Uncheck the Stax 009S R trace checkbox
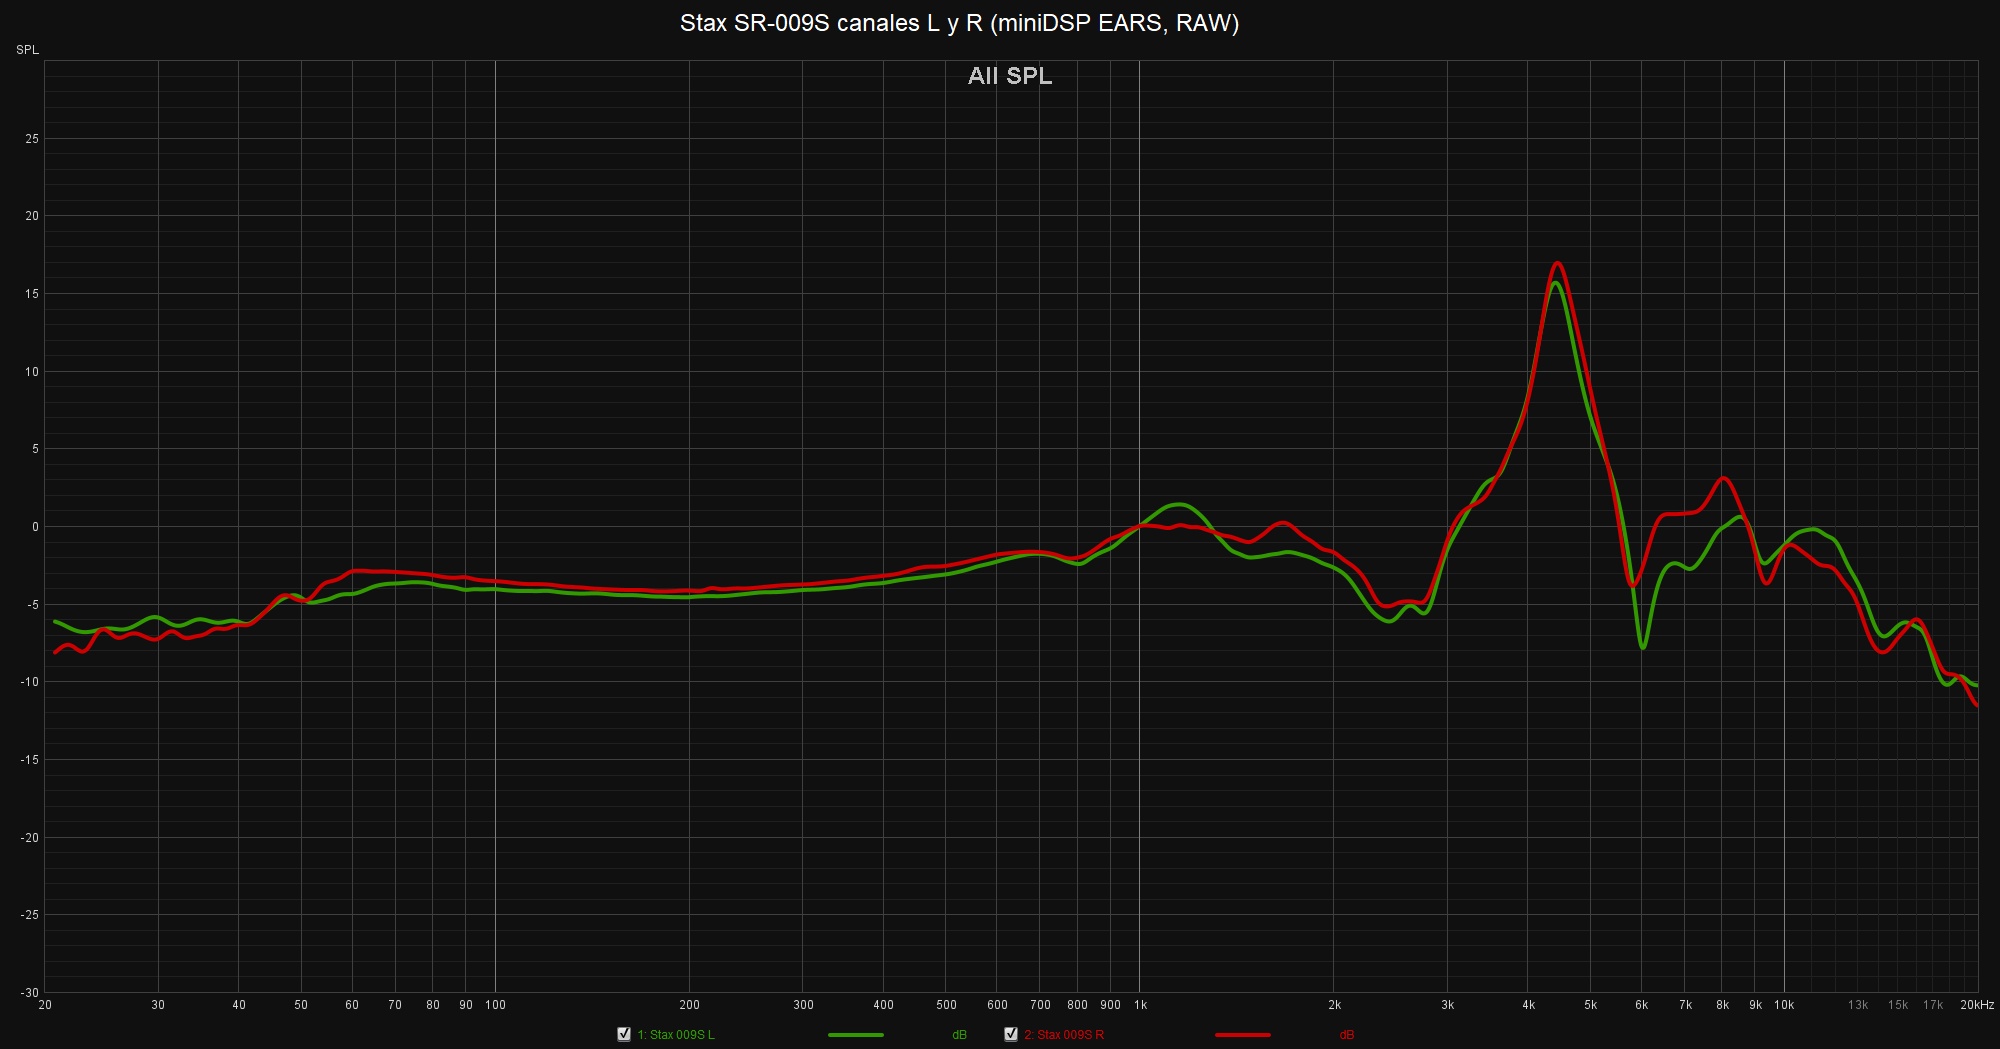The image size is (2000, 1049). point(1011,1034)
